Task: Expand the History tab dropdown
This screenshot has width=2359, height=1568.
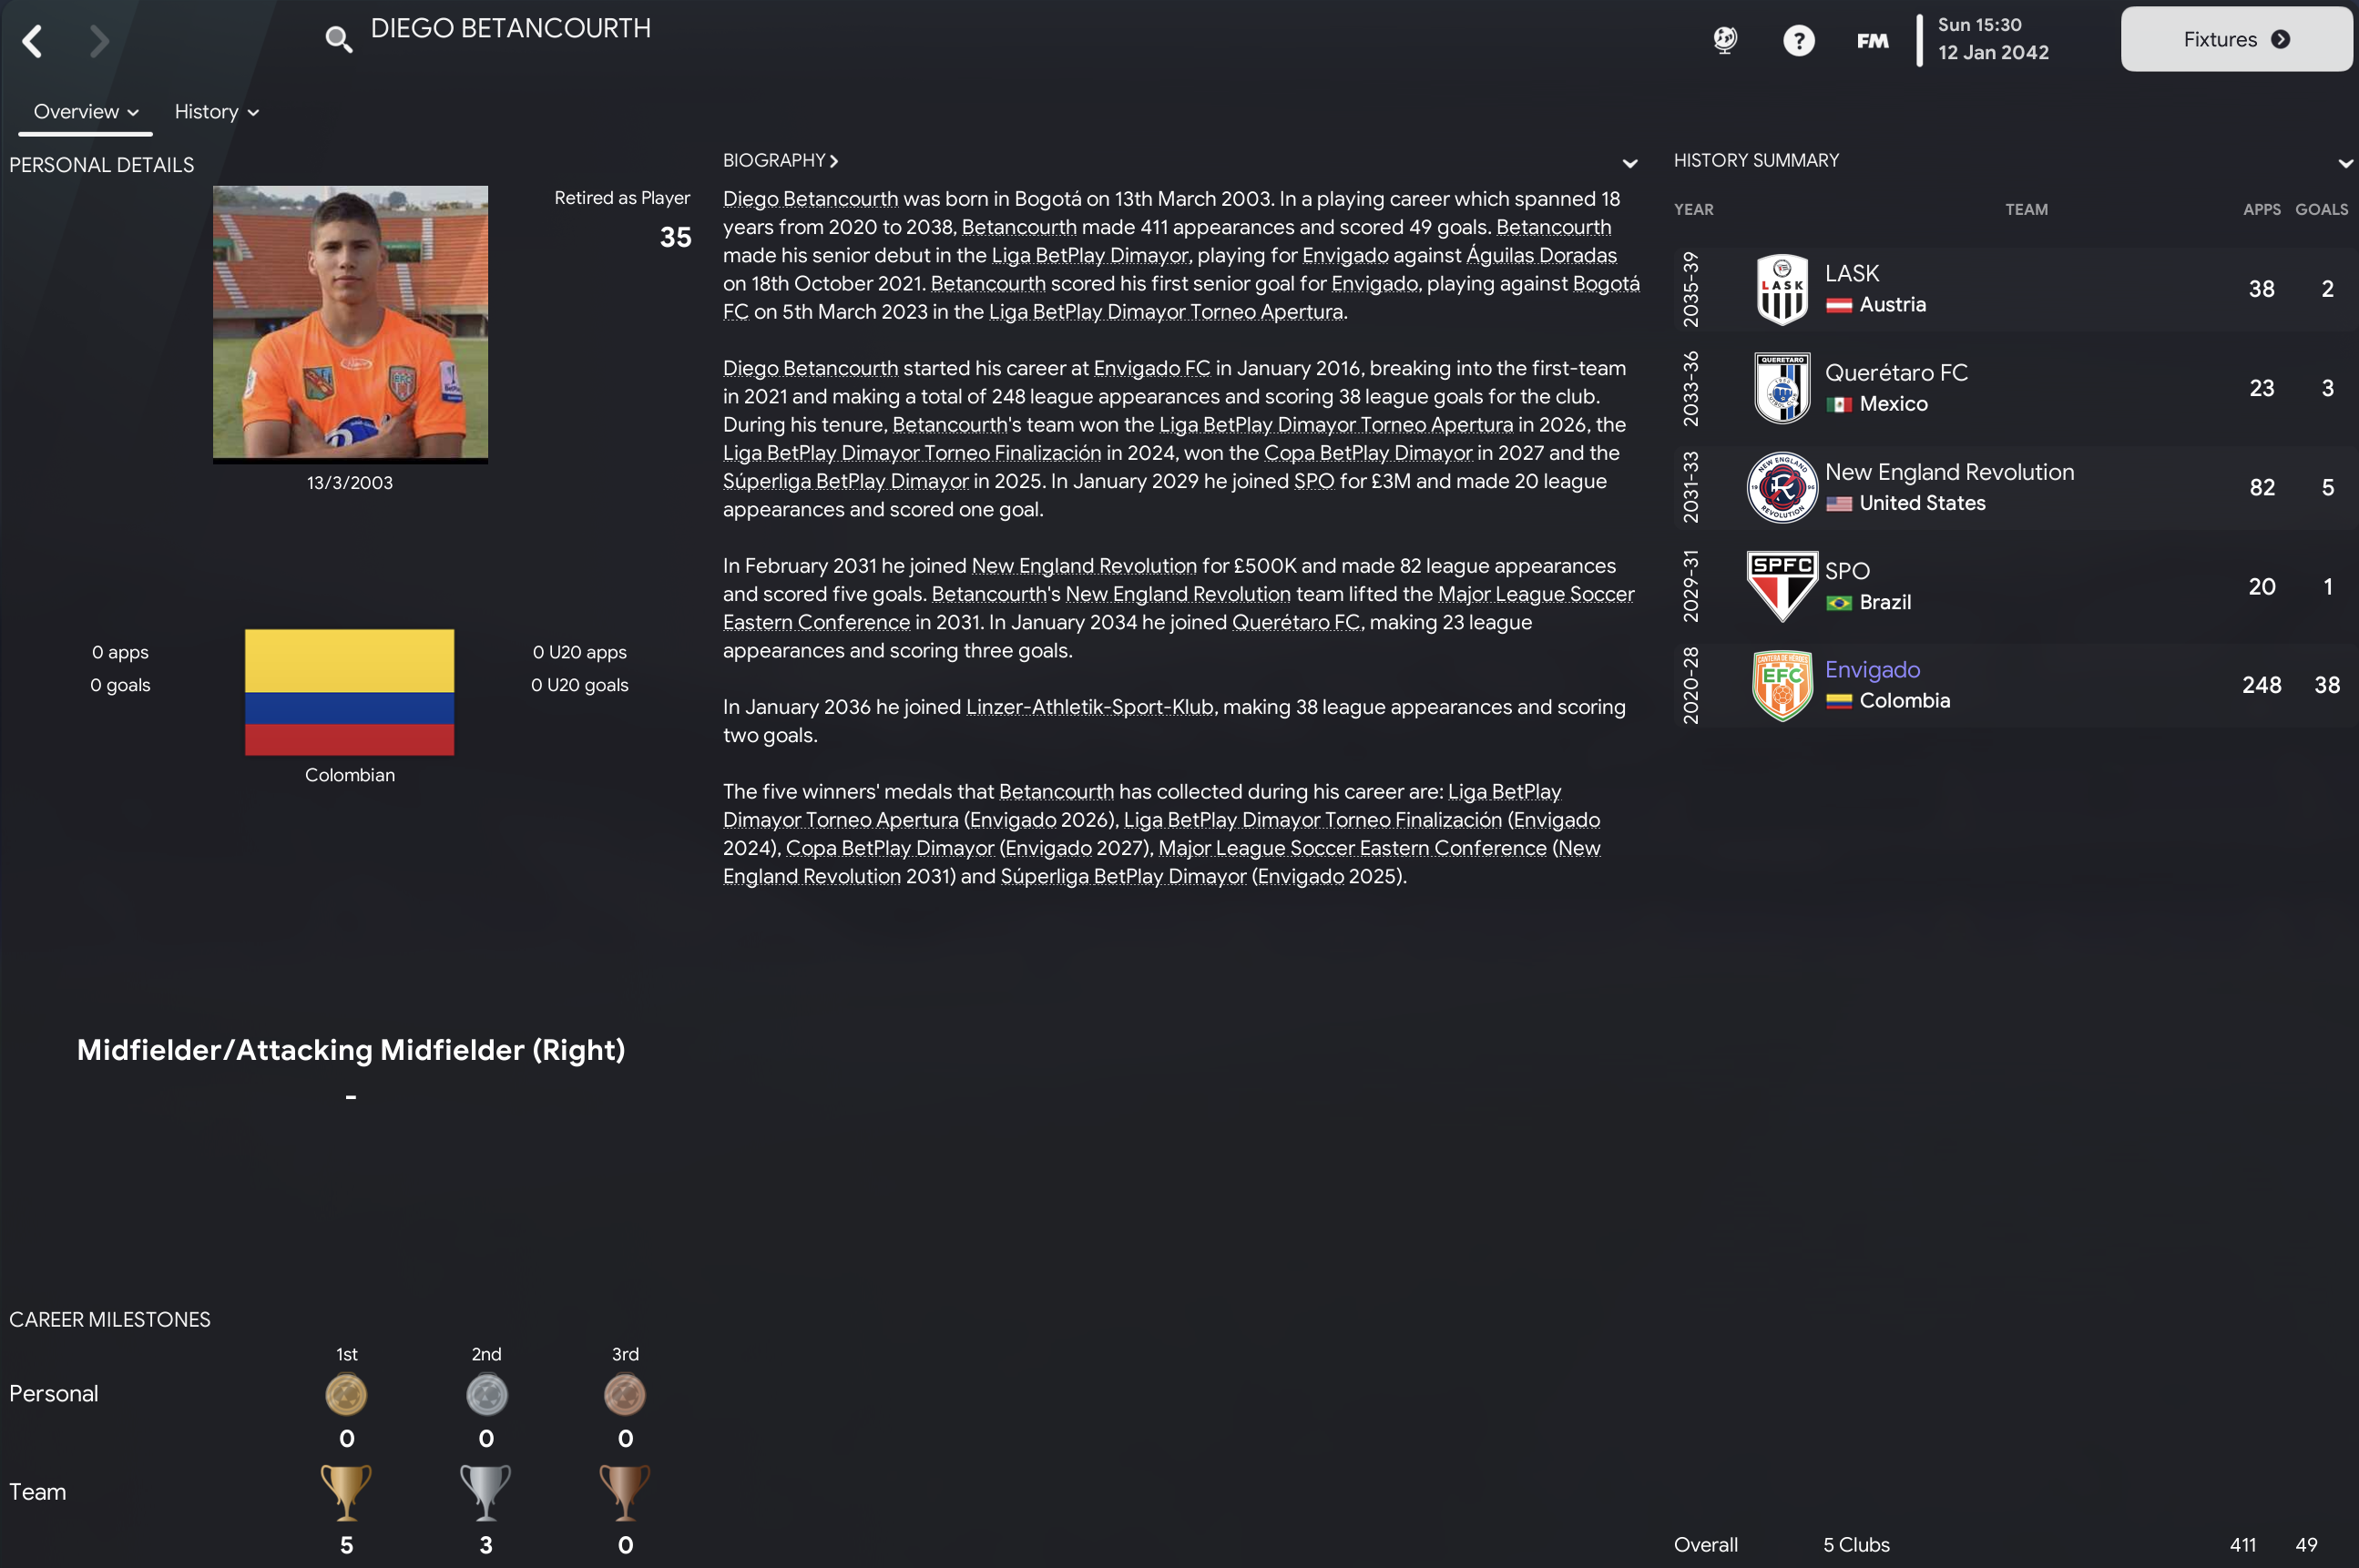Action: pyautogui.click(x=217, y=112)
